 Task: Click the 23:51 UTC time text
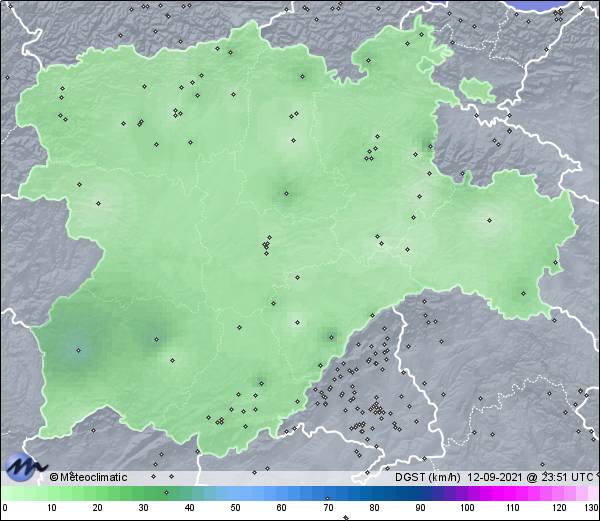click(x=566, y=477)
